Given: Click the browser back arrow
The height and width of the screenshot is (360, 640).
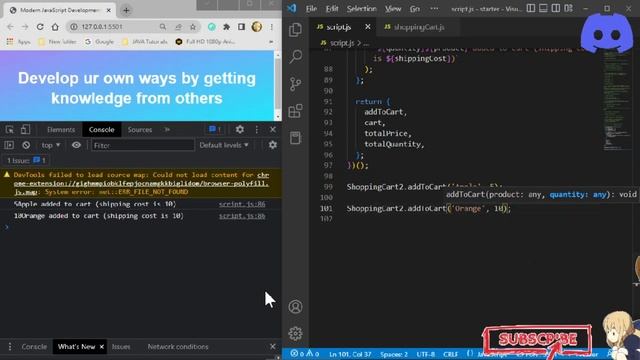Looking at the screenshot, I should [10, 27].
